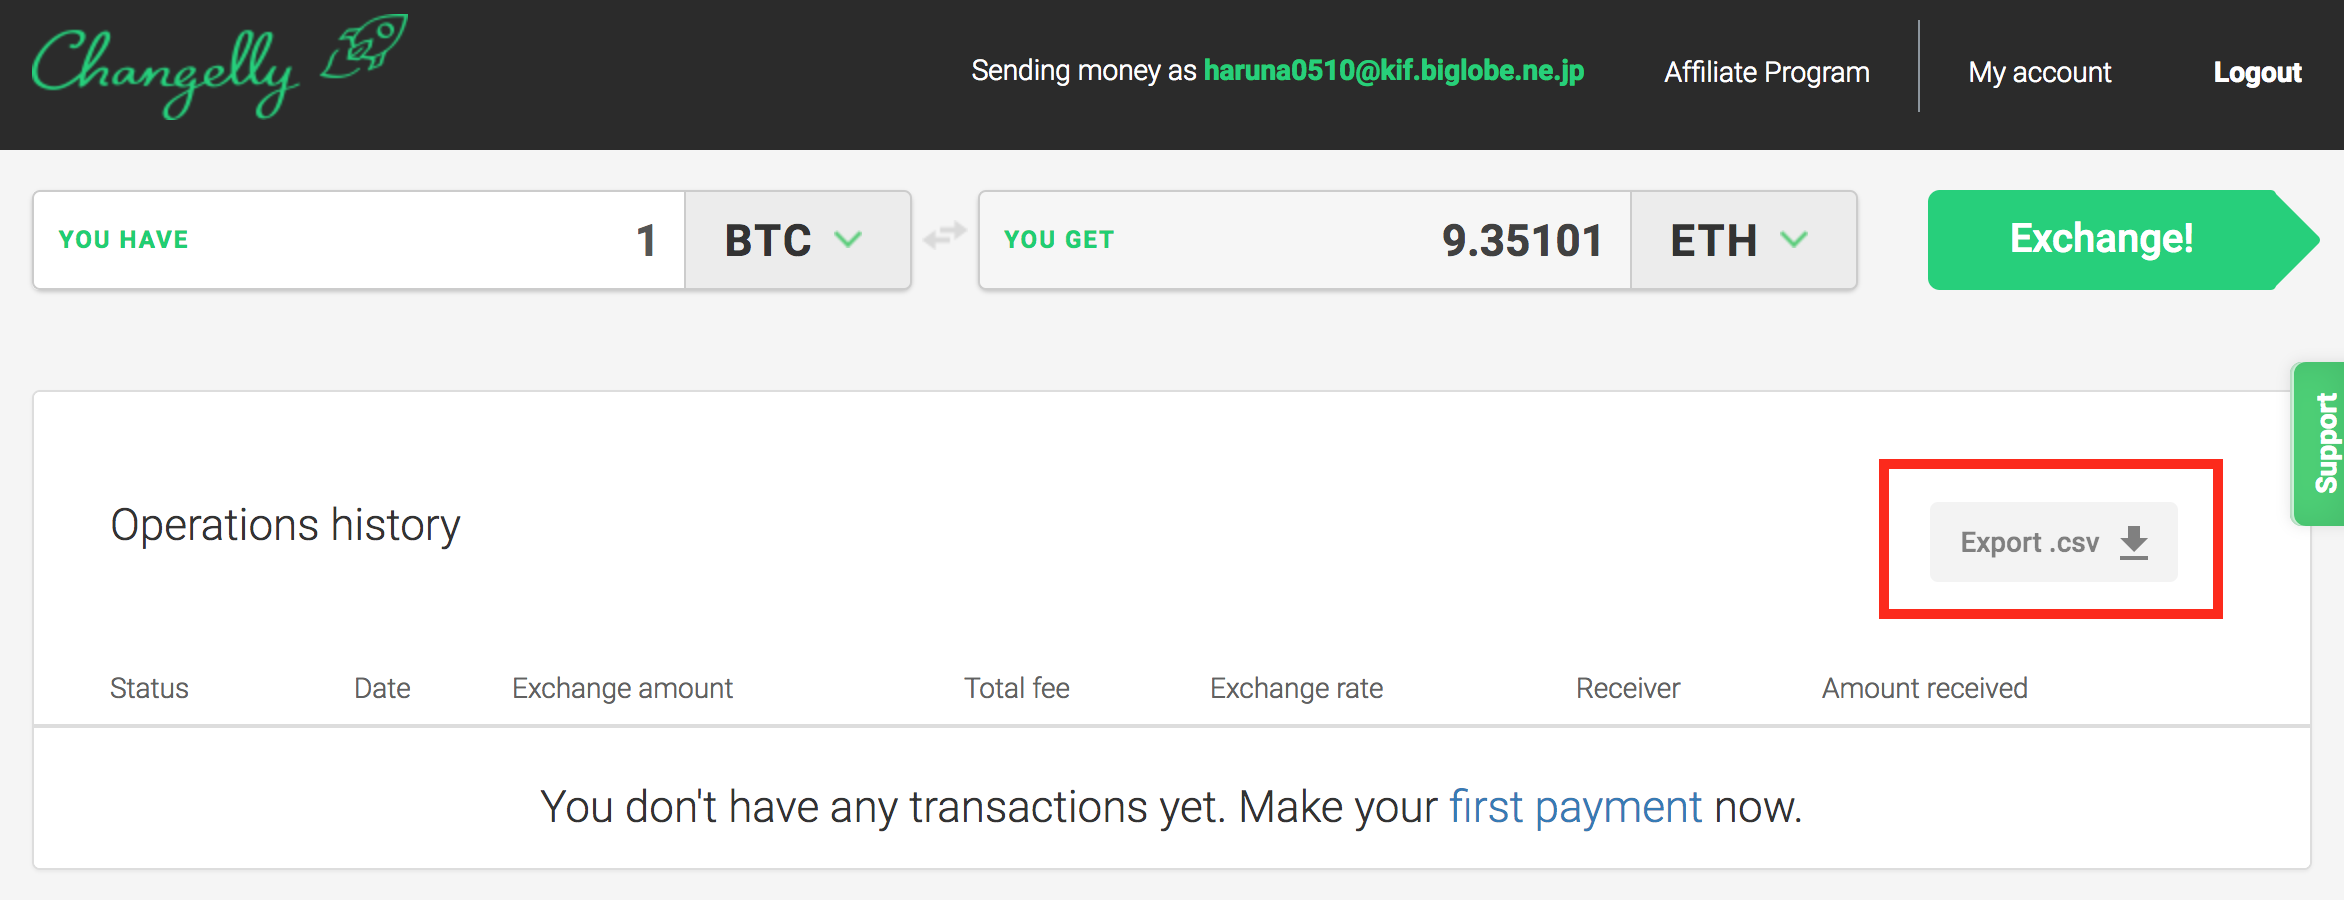This screenshot has height=900, width=2344.
Task: Click Logout in the header
Action: tap(2258, 72)
